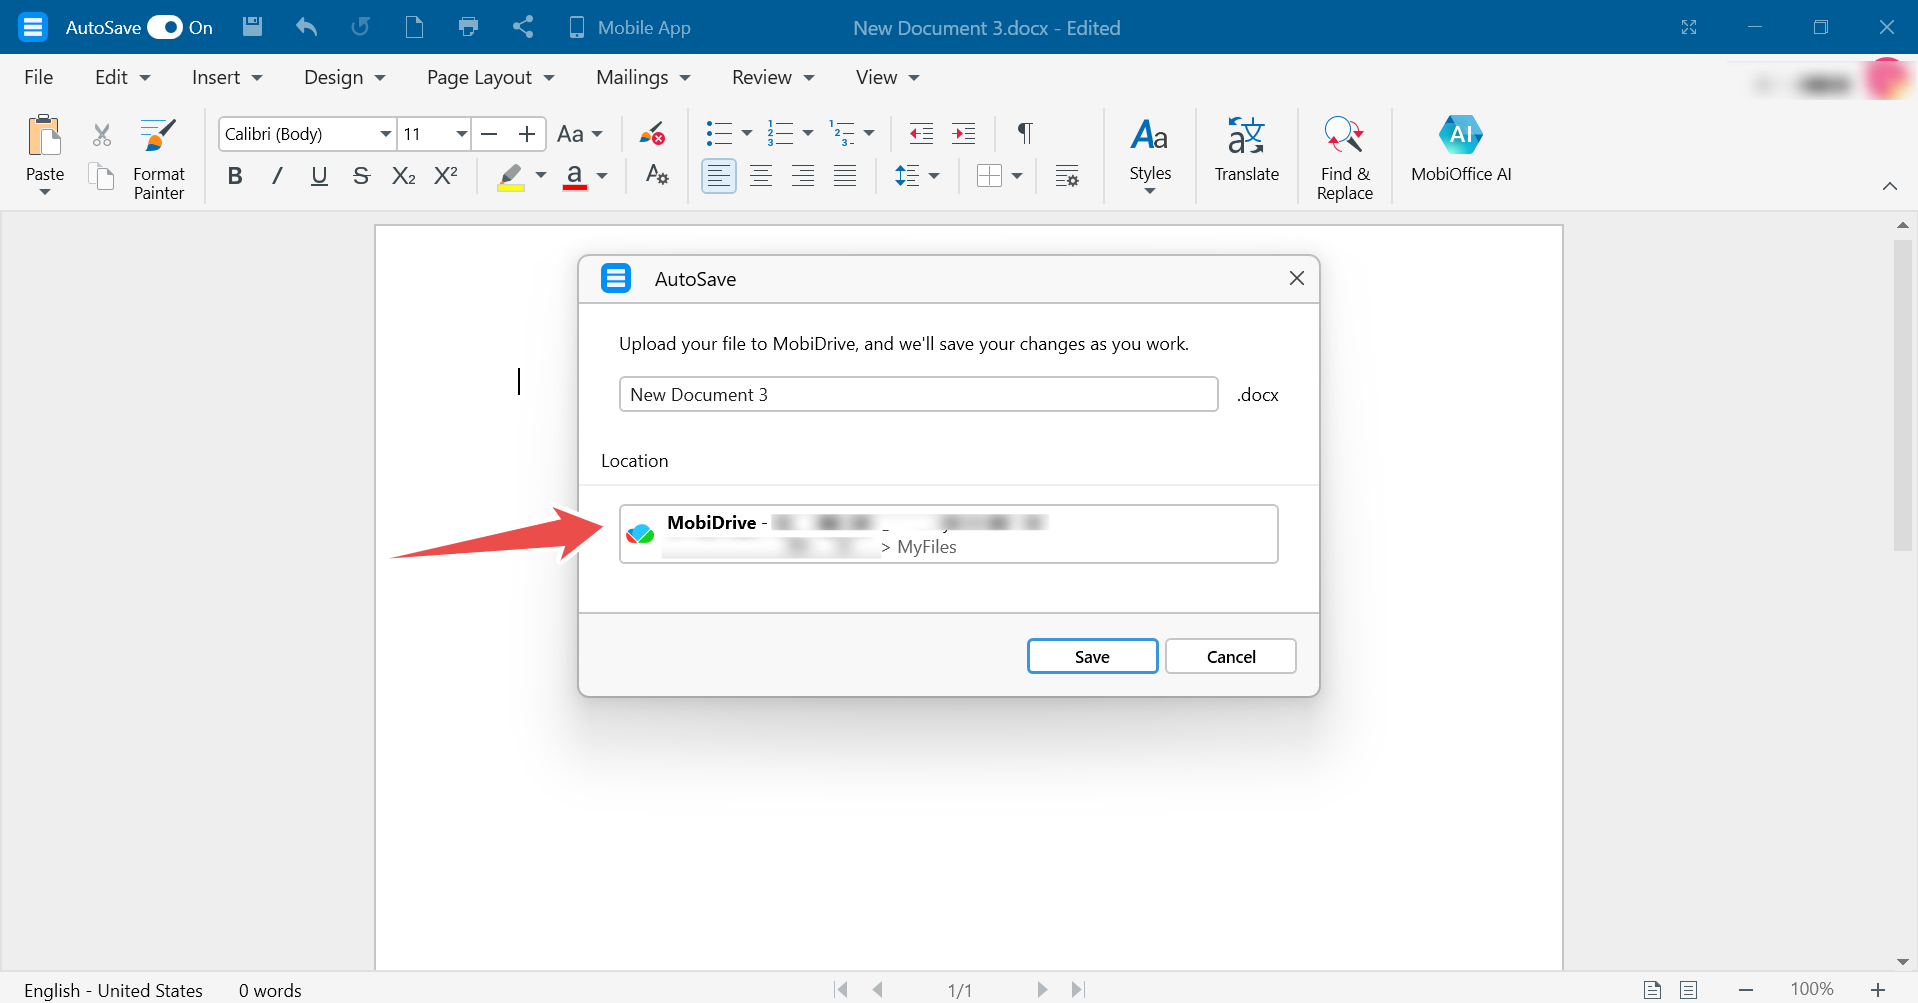
Task: Open the highlight color dropdown arrow
Action: coord(541,176)
